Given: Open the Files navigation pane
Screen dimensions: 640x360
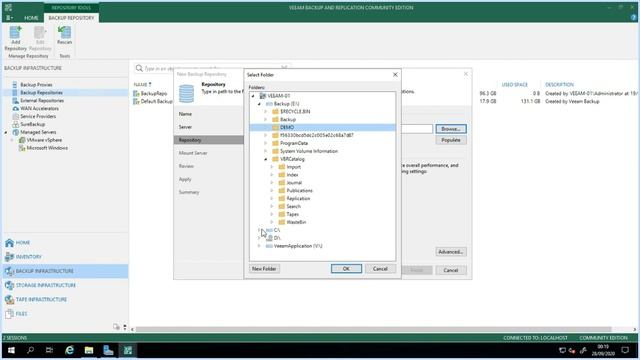Looking at the screenshot, I should pyautogui.click(x=21, y=314).
